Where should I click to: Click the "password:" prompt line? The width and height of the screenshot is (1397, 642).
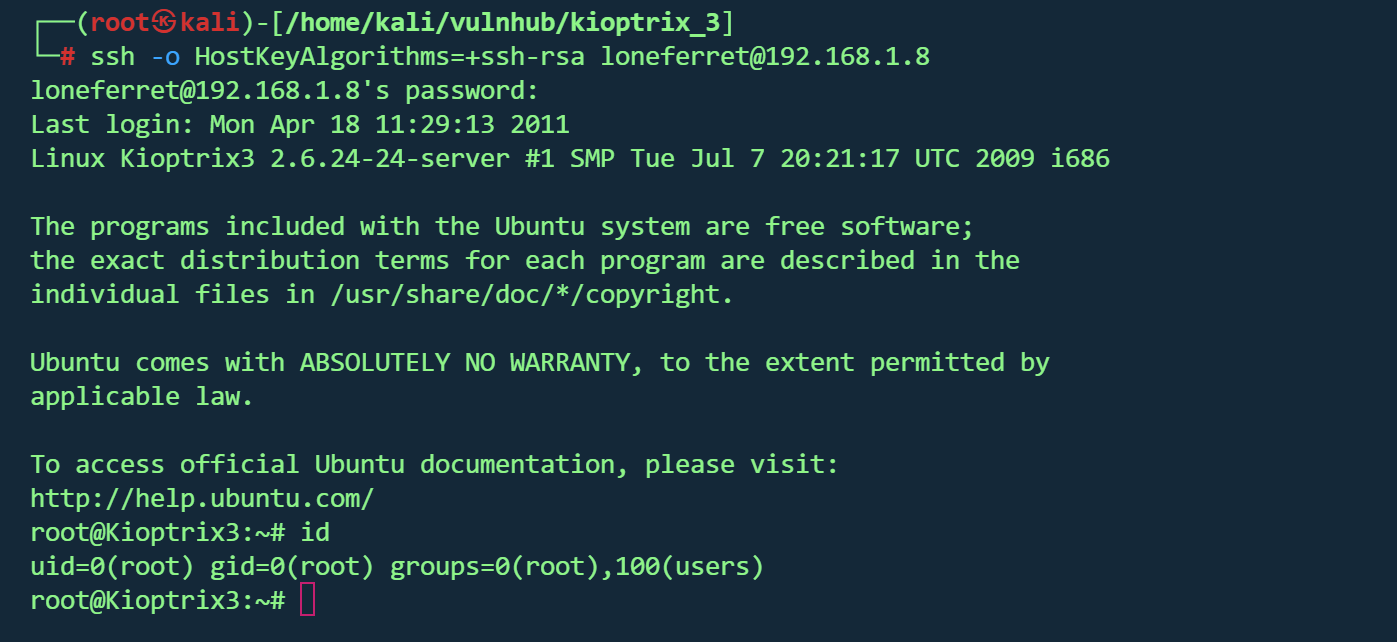tap(284, 91)
